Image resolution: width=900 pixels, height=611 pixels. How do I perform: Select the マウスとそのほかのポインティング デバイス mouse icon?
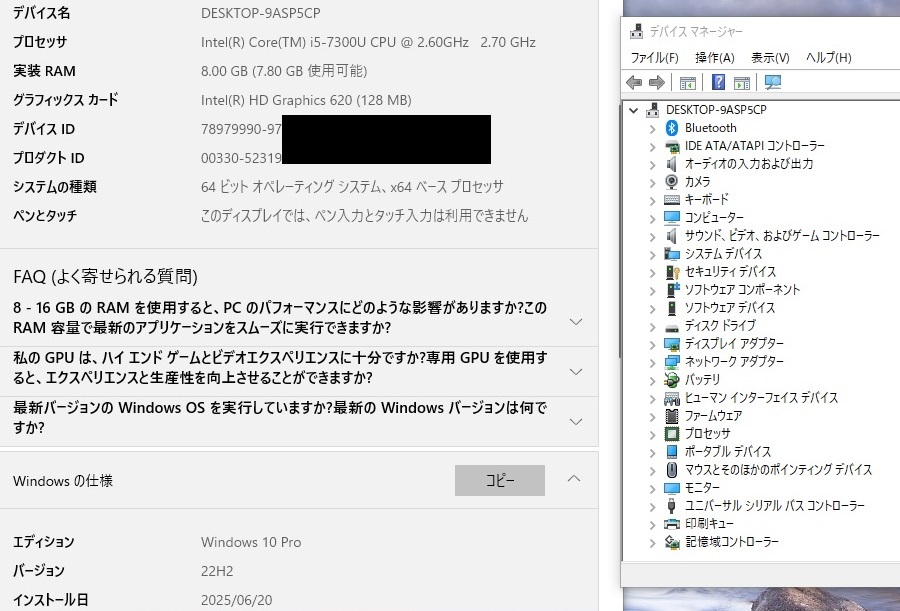pyautogui.click(x=672, y=470)
